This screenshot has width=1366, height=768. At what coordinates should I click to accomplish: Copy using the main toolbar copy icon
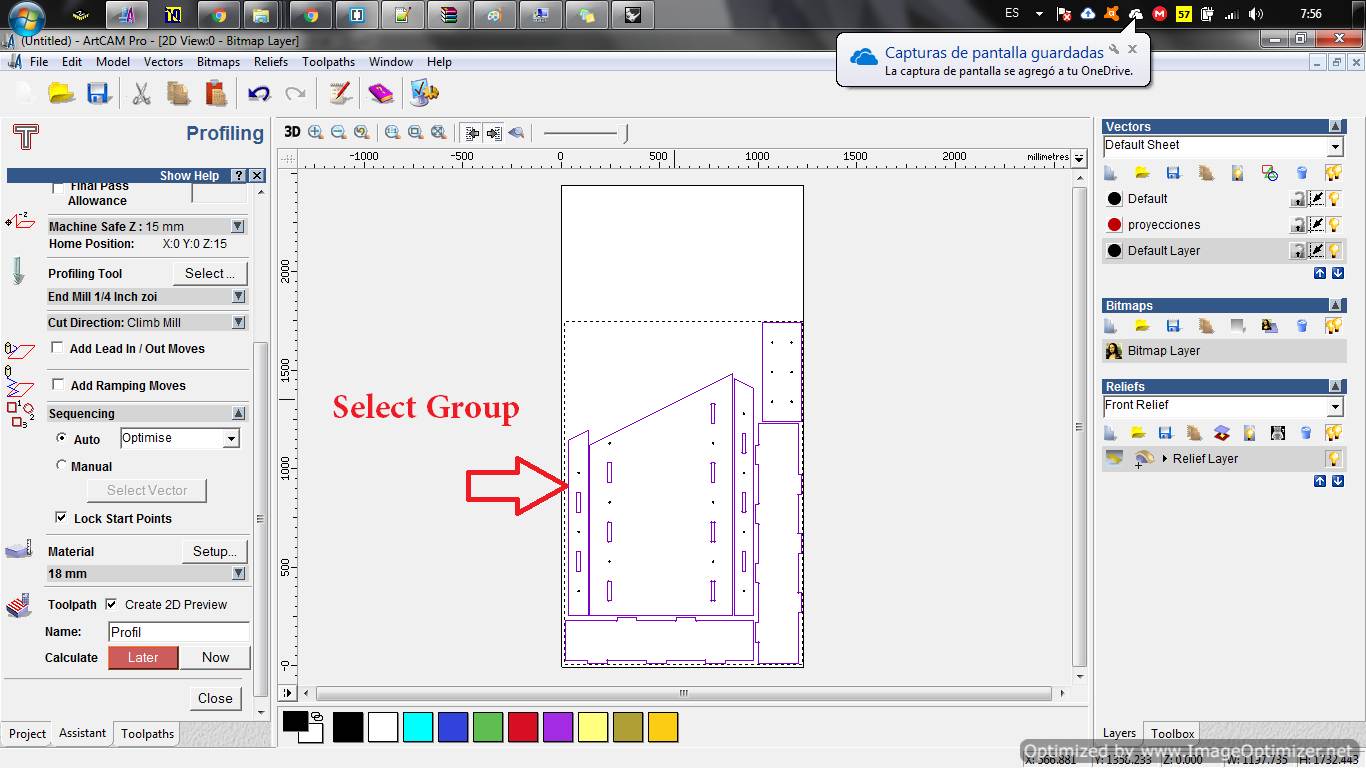[x=178, y=93]
